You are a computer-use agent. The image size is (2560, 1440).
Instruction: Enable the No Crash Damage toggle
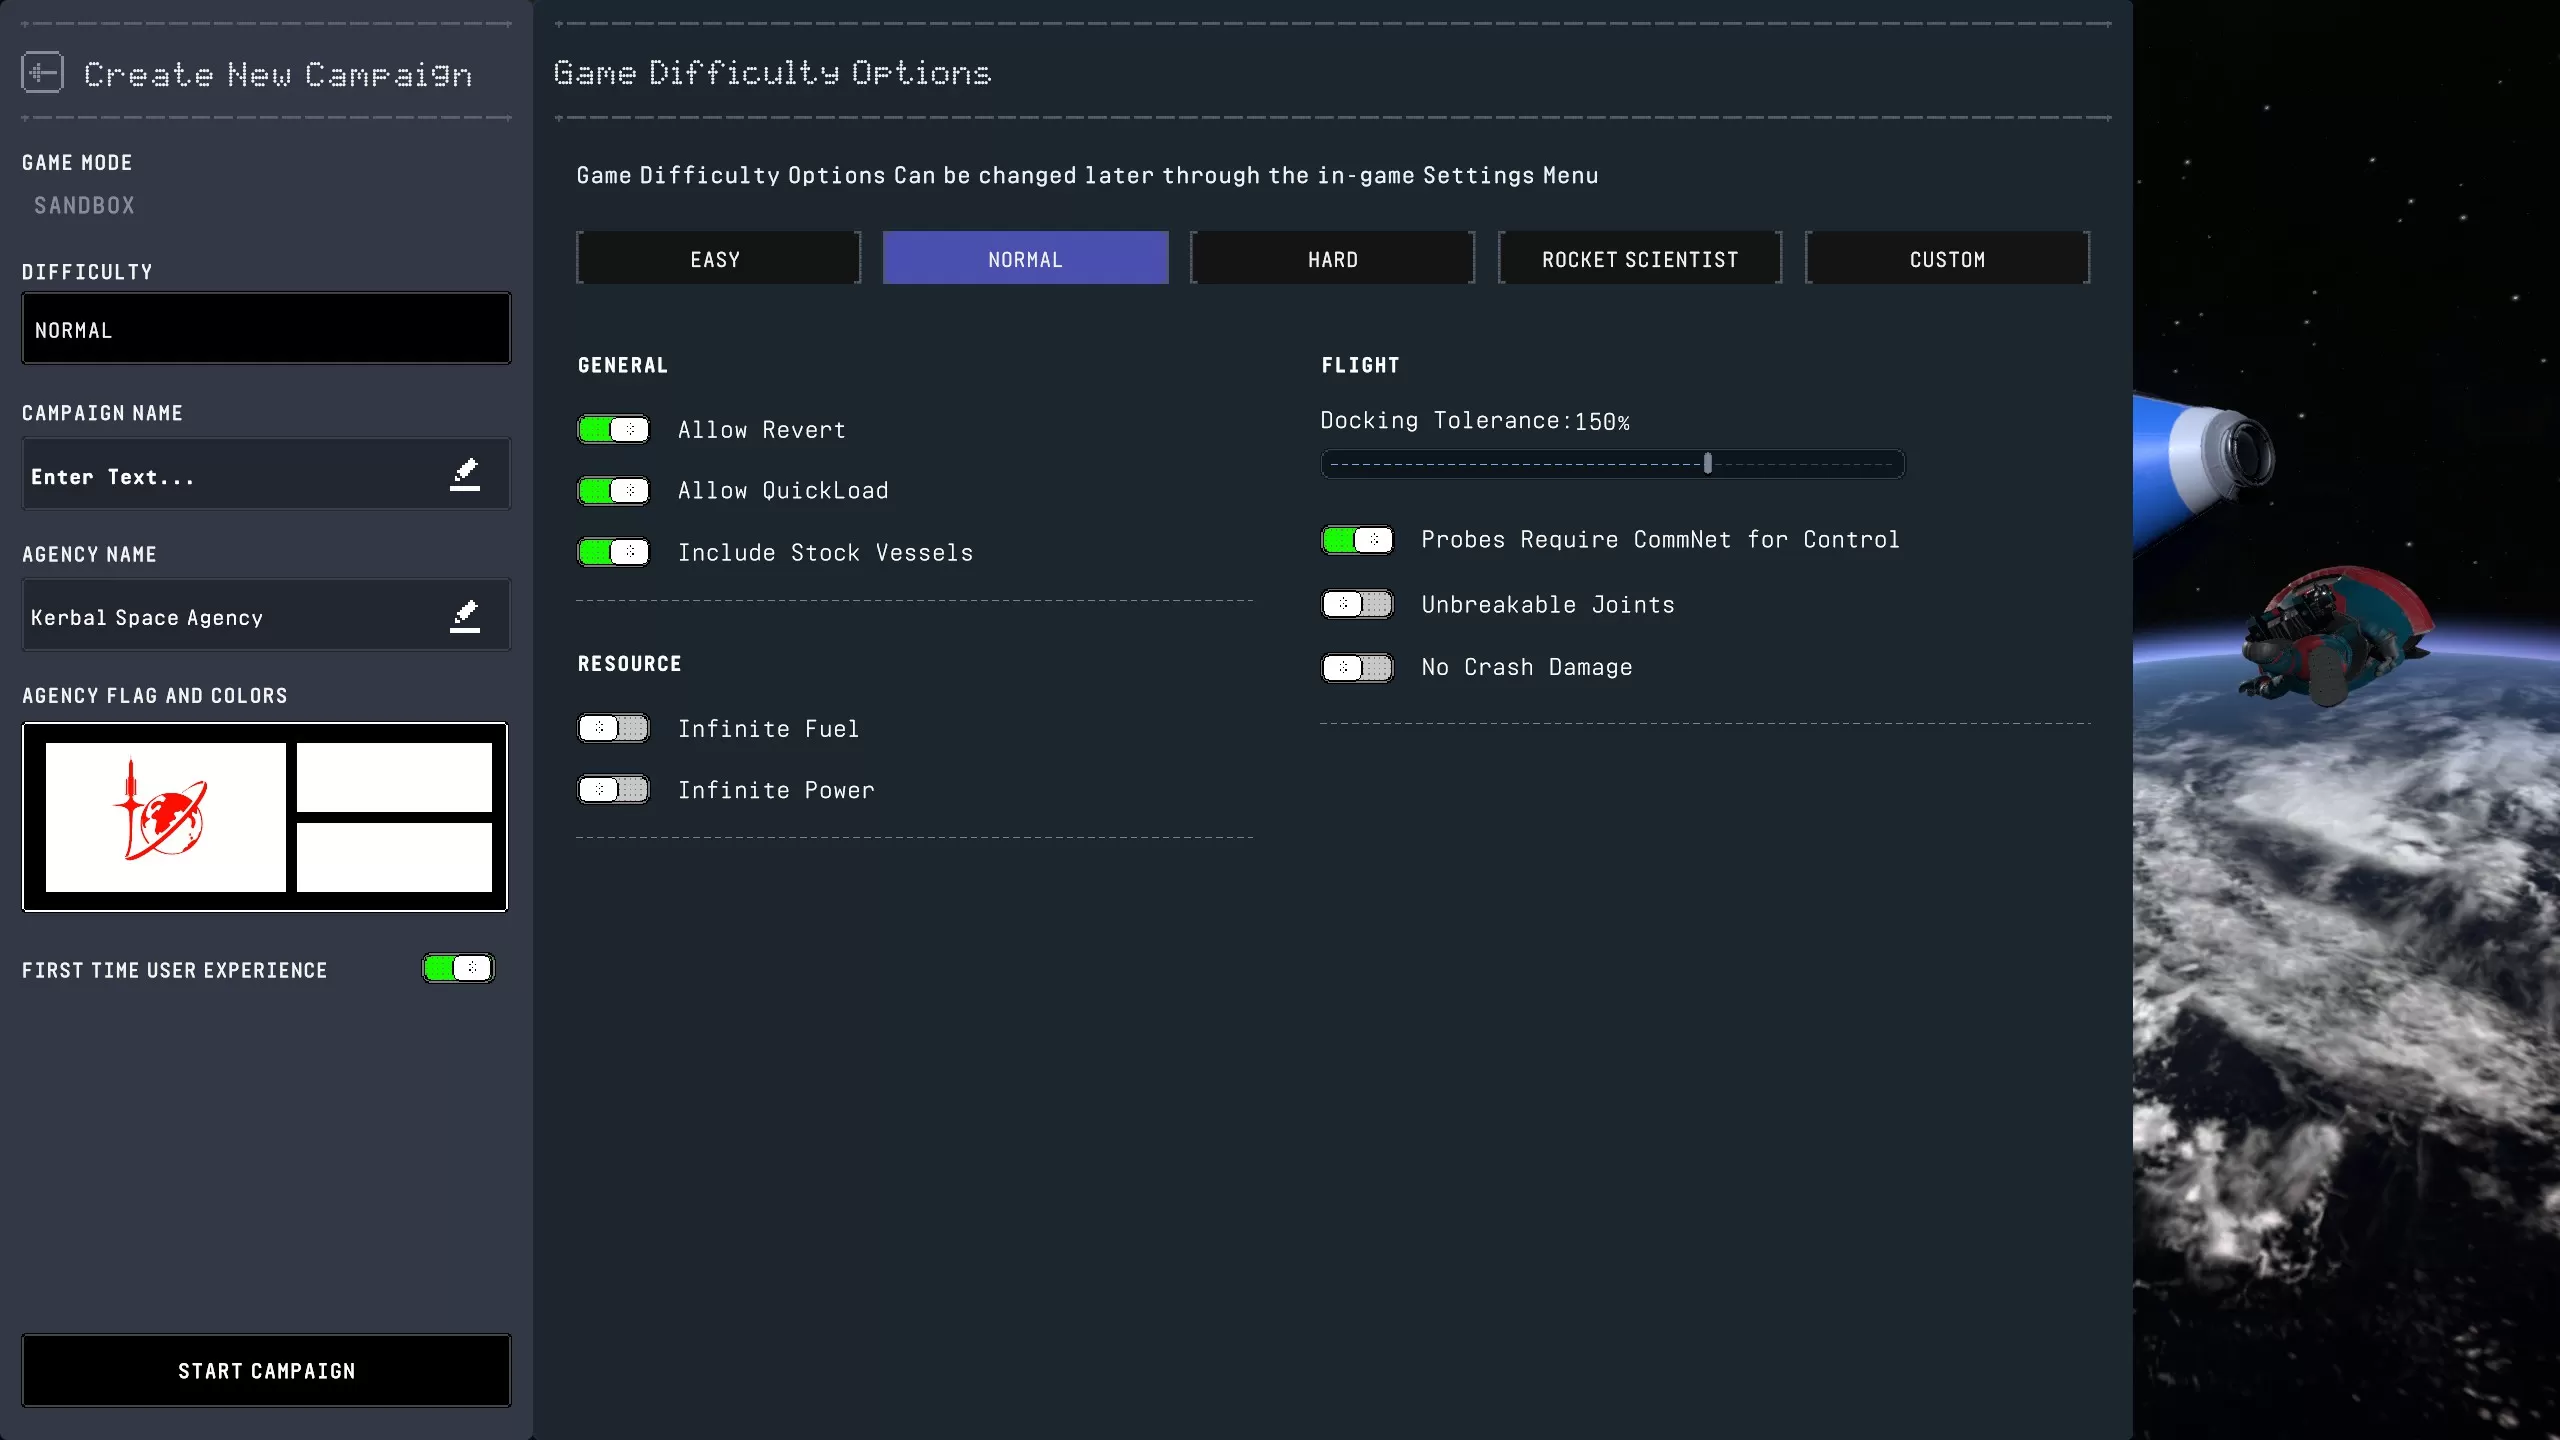(x=1357, y=667)
